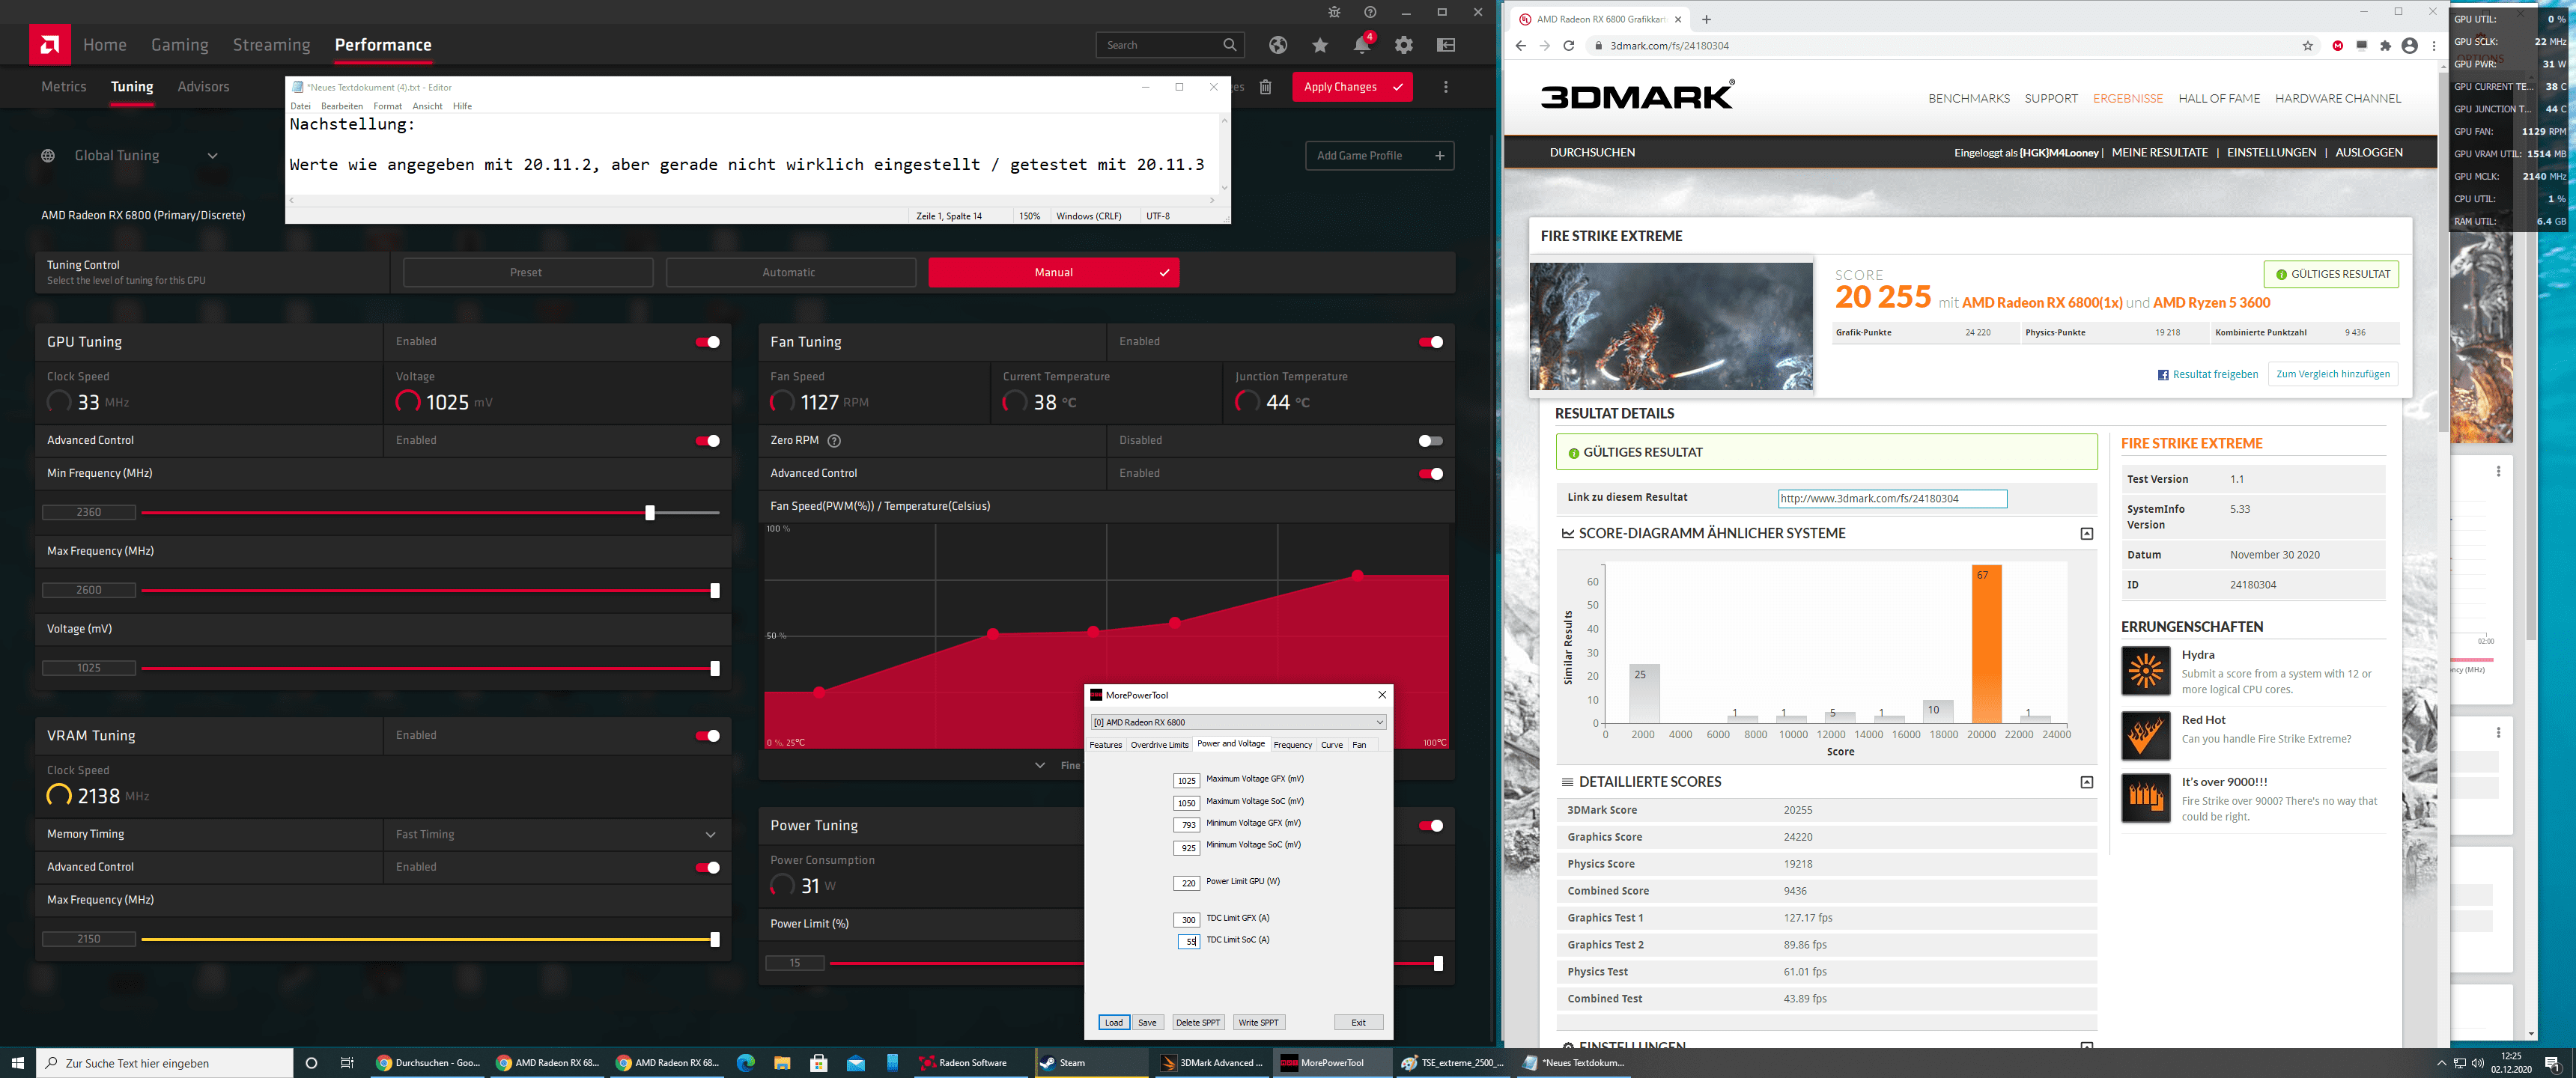
Task: Click Add Game Profile button
Action: (x=1379, y=156)
